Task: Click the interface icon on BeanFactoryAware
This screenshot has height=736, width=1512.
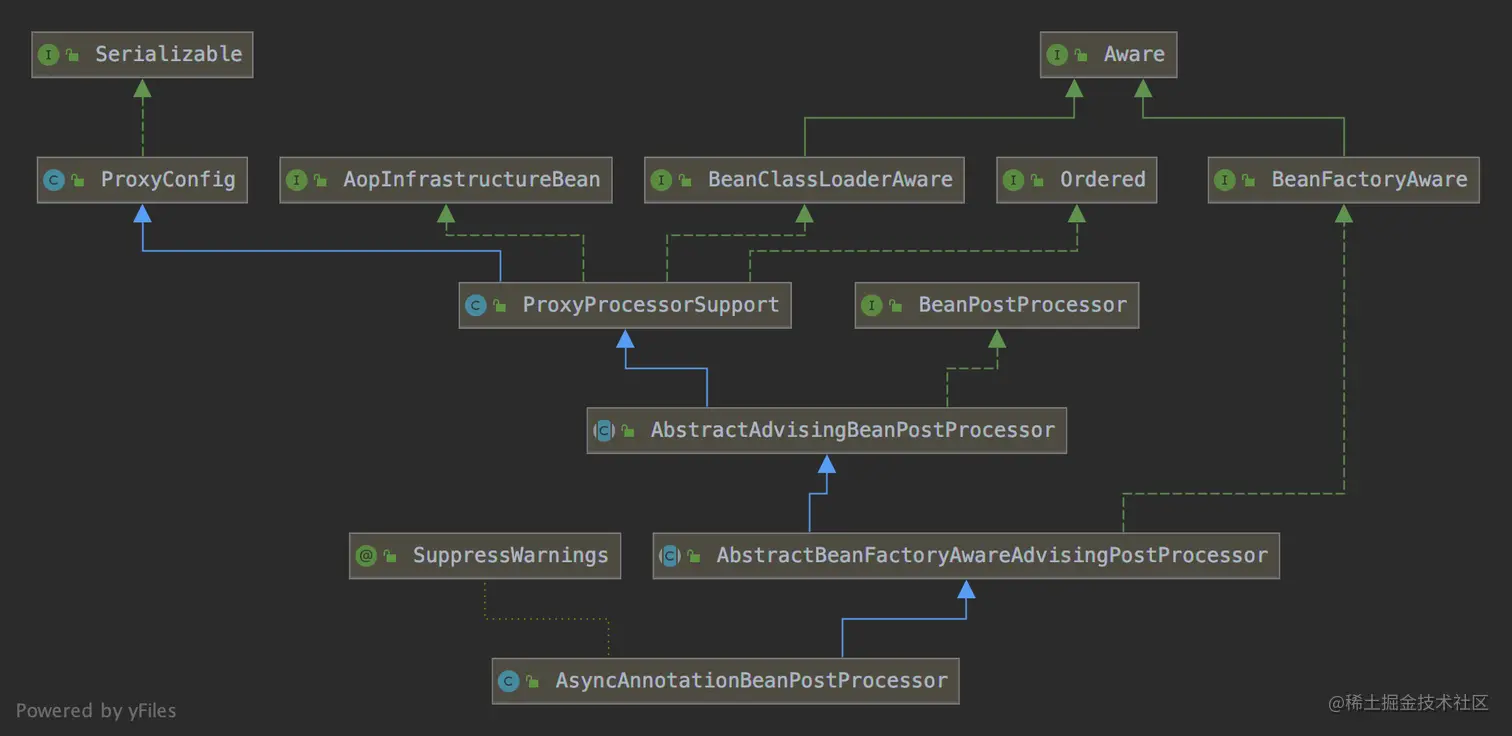Action: [x=1226, y=180]
